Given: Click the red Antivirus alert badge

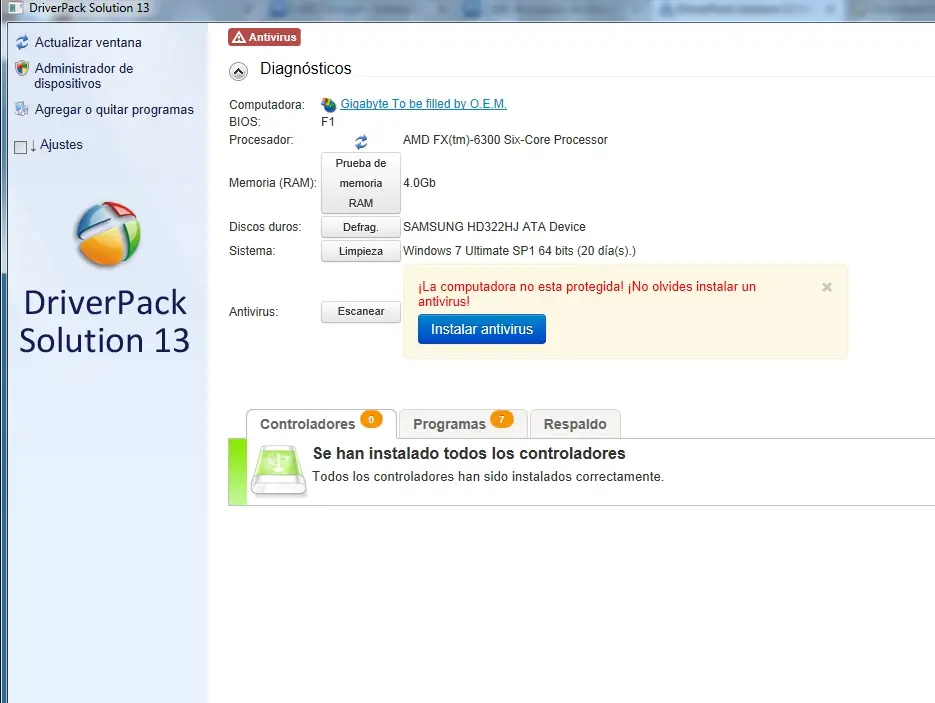Looking at the screenshot, I should [x=264, y=37].
